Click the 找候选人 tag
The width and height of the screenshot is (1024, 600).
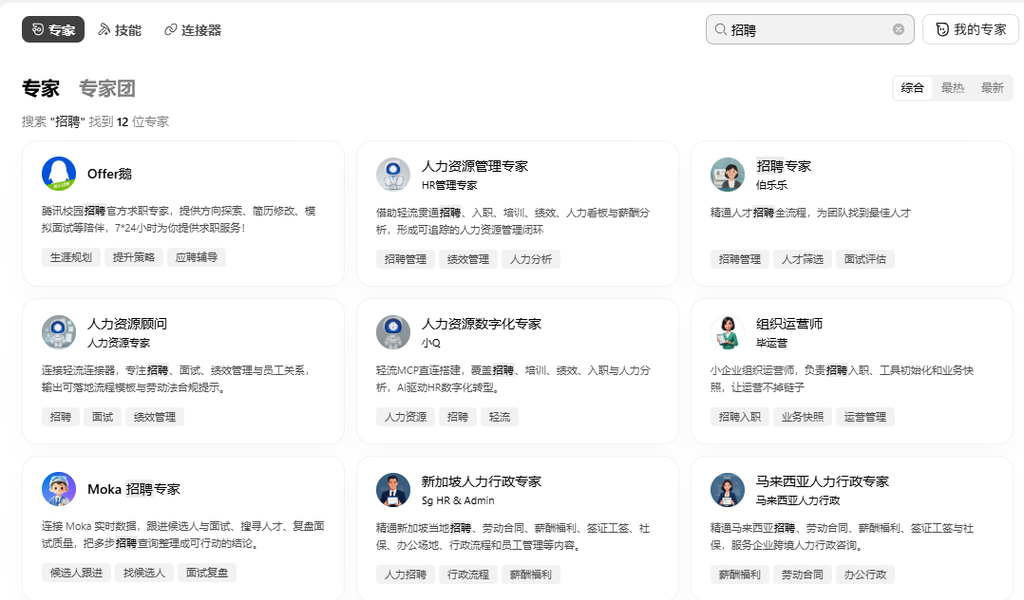[x=144, y=573]
